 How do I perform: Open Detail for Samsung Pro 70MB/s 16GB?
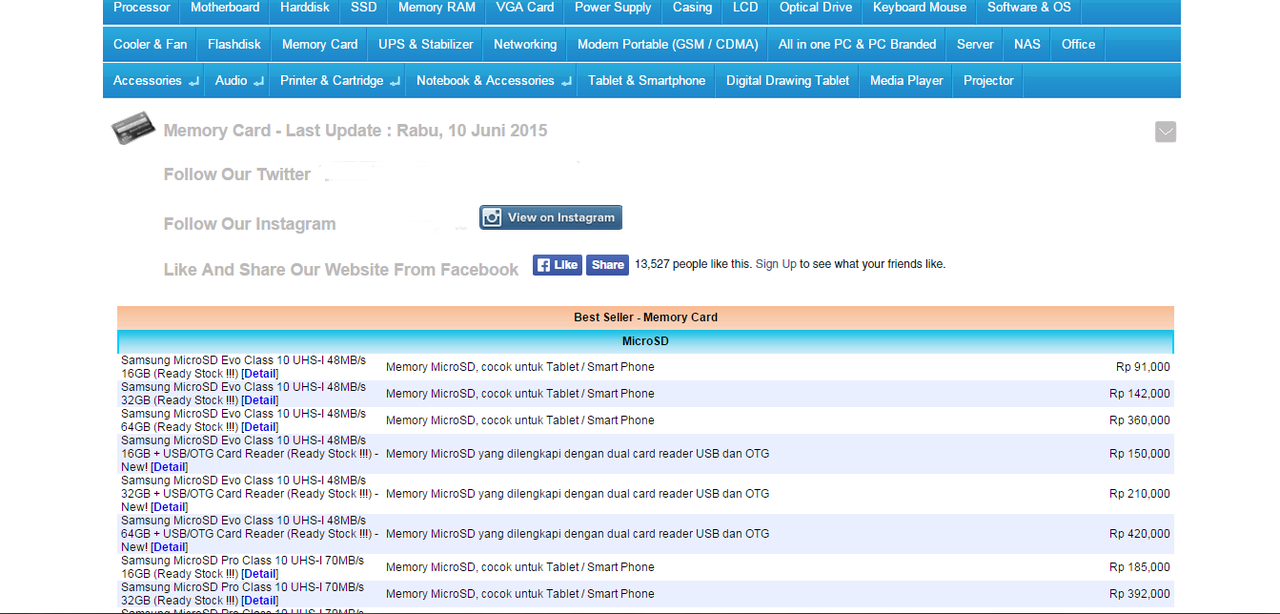[x=260, y=574]
